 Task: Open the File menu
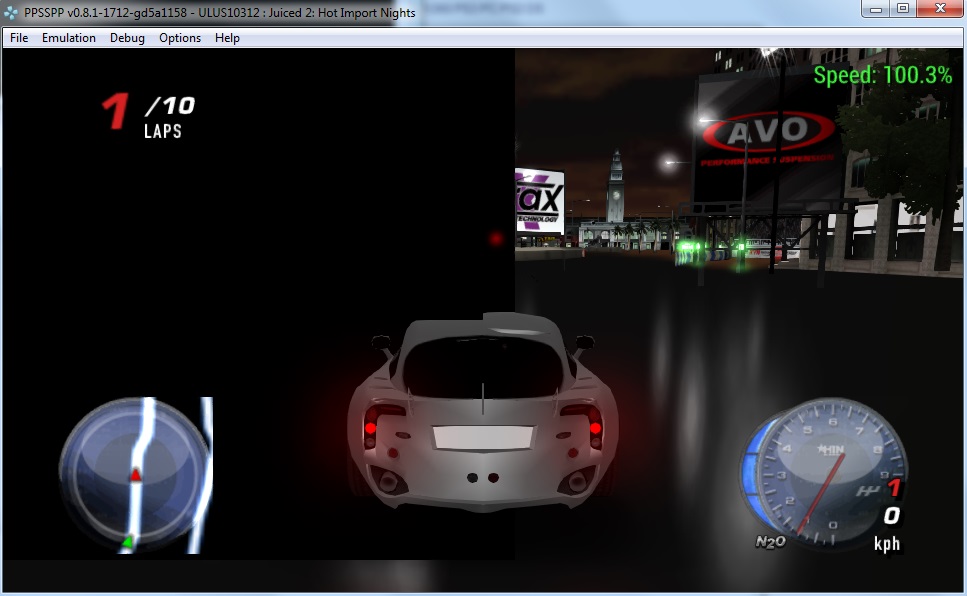coord(19,38)
